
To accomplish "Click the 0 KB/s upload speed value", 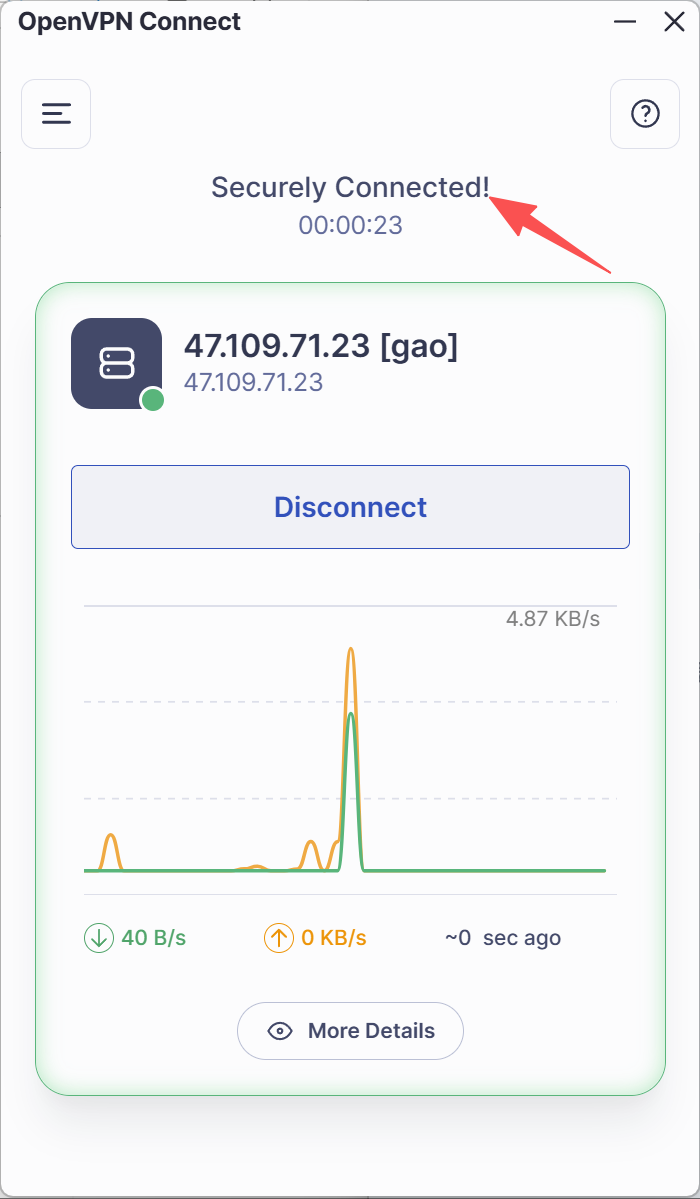I will point(334,938).
